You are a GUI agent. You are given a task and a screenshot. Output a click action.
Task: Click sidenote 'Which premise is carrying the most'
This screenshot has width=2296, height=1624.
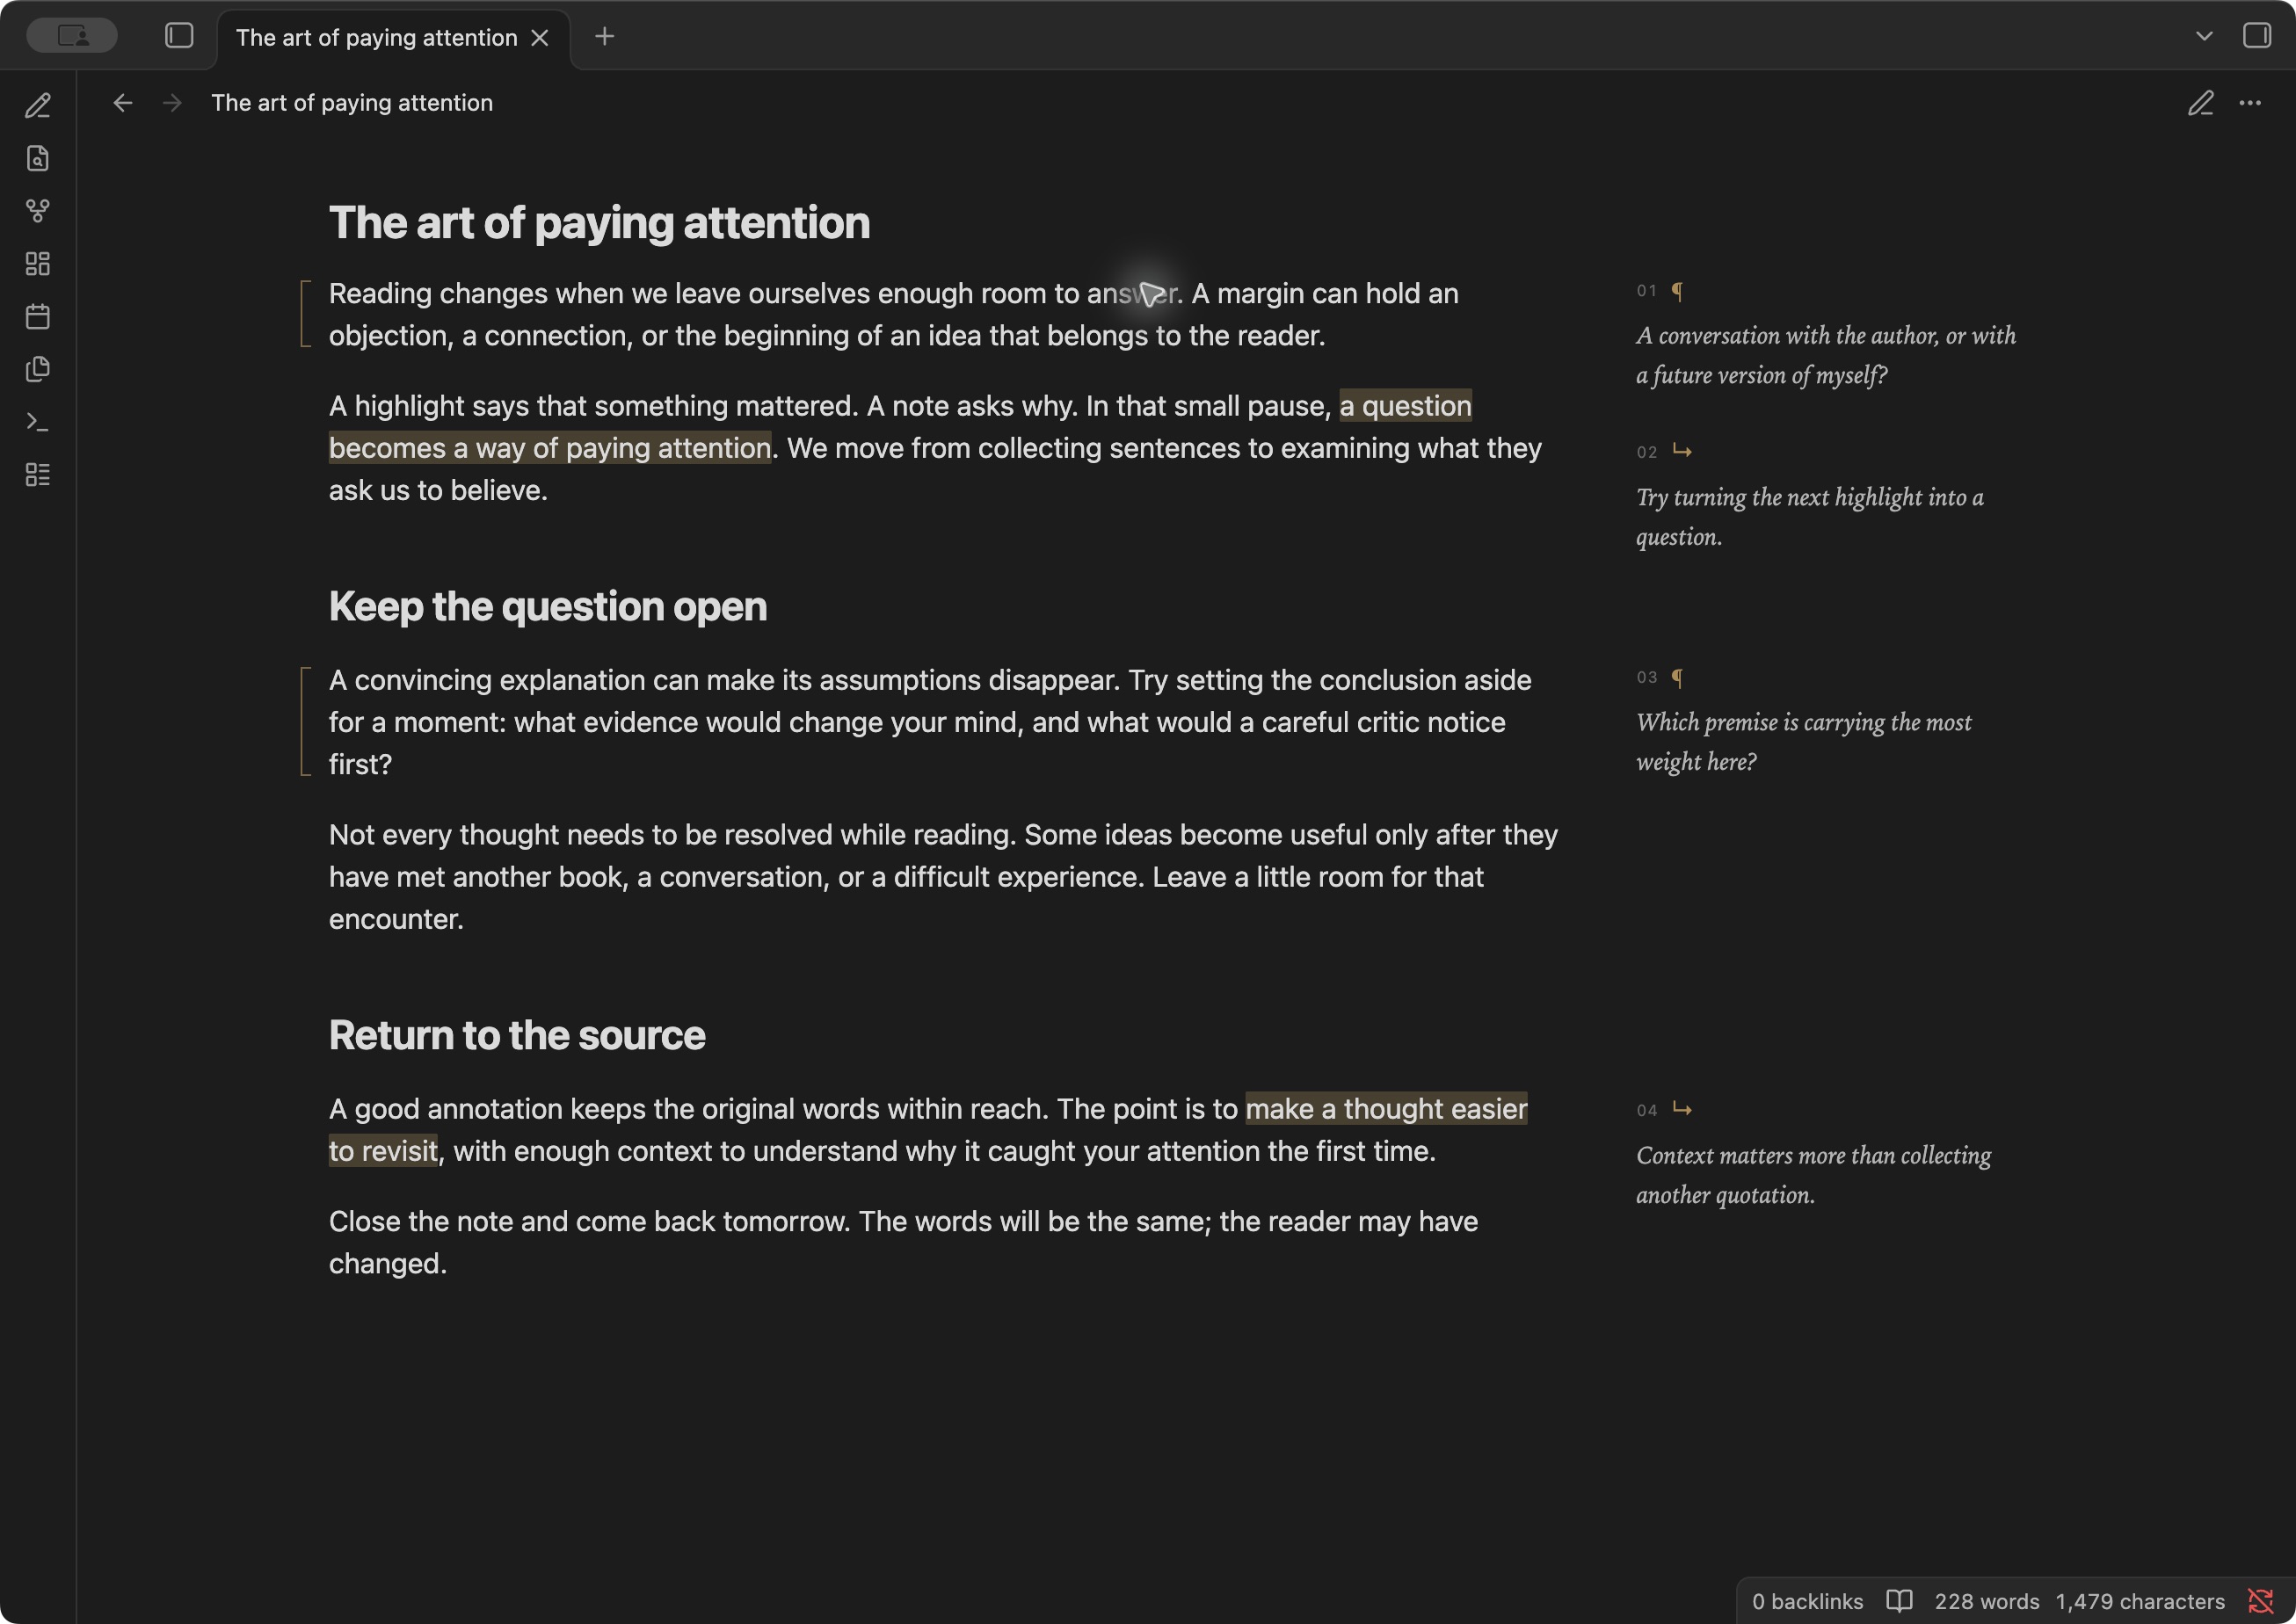click(x=1804, y=742)
